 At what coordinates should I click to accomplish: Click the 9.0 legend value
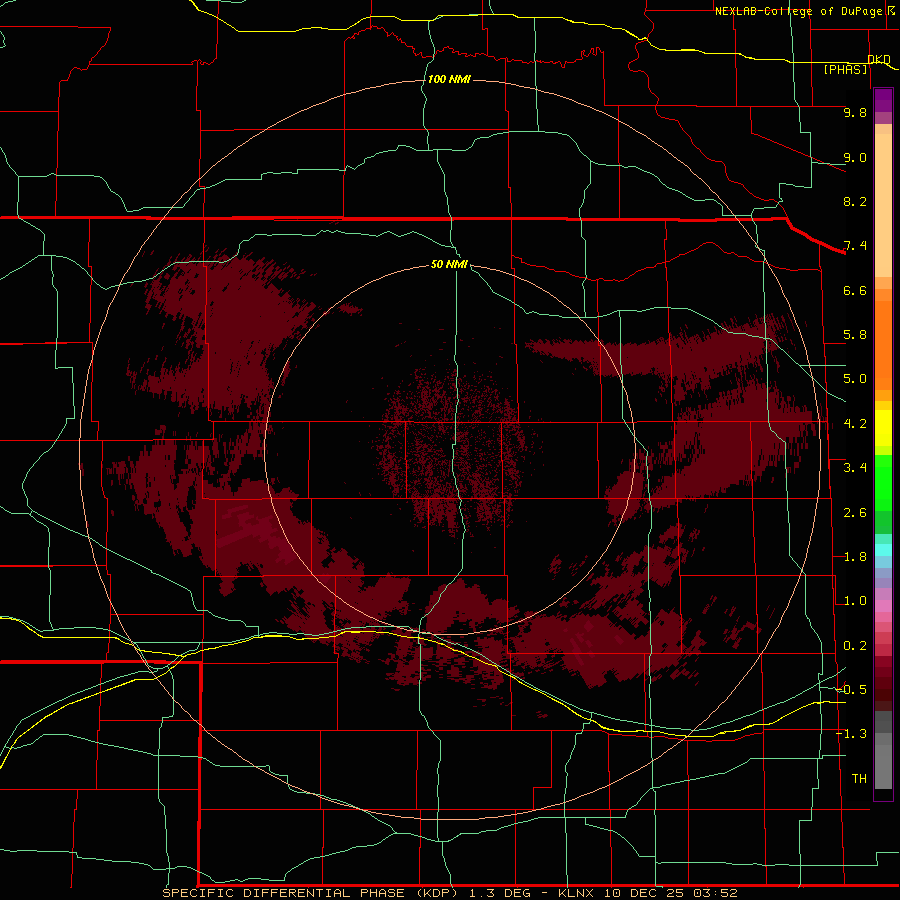(x=855, y=157)
